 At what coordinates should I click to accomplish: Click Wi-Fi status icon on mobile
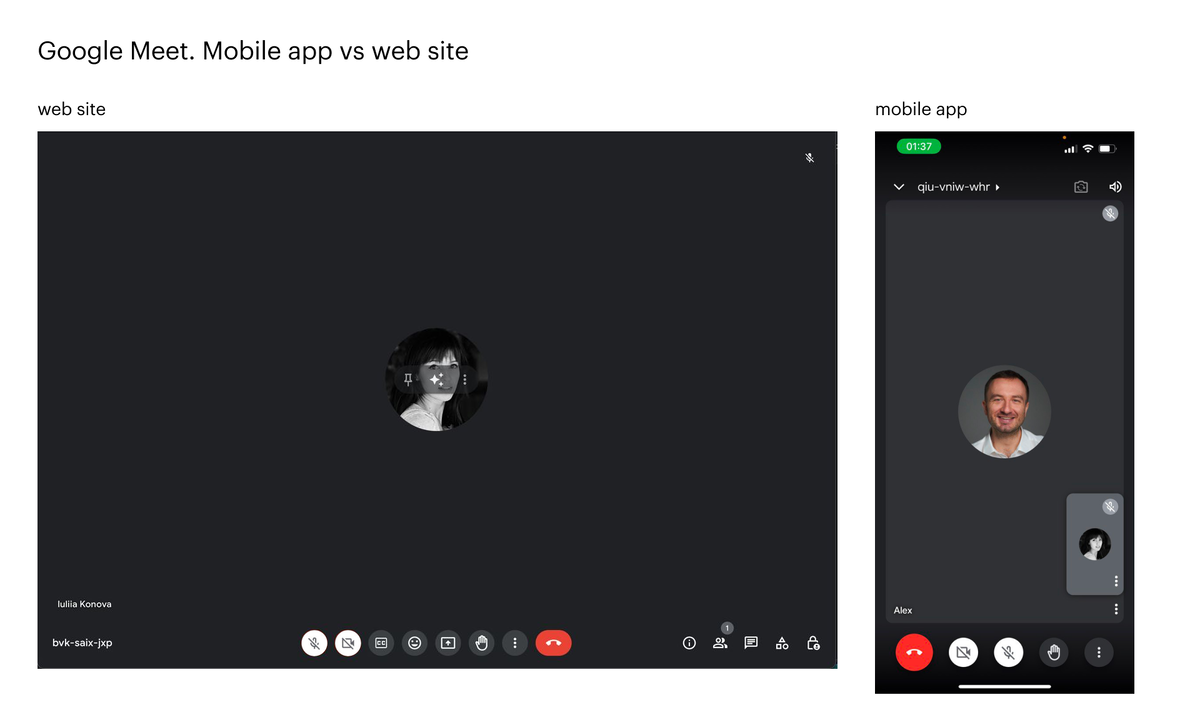tap(1088, 149)
